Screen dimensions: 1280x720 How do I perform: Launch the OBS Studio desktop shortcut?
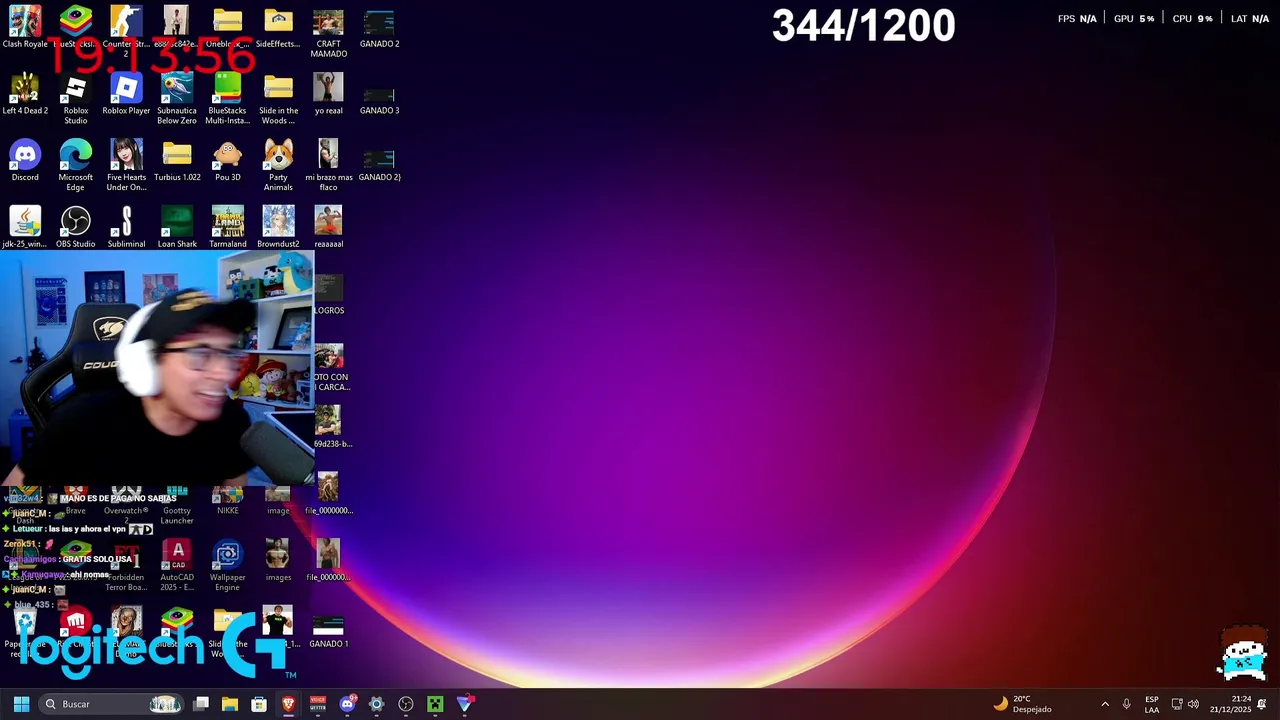[x=76, y=228]
